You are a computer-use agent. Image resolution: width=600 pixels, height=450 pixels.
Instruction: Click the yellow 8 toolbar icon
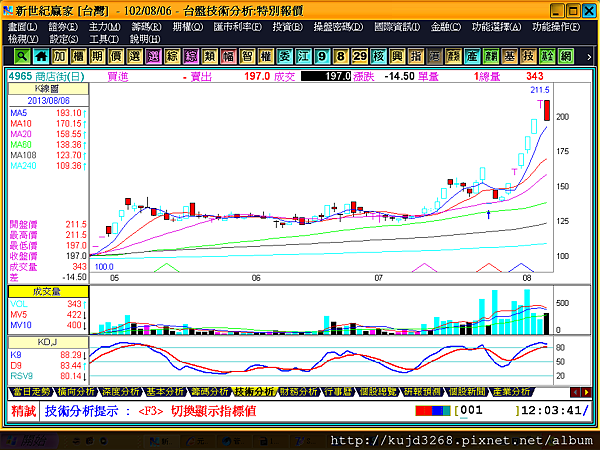click(x=341, y=57)
